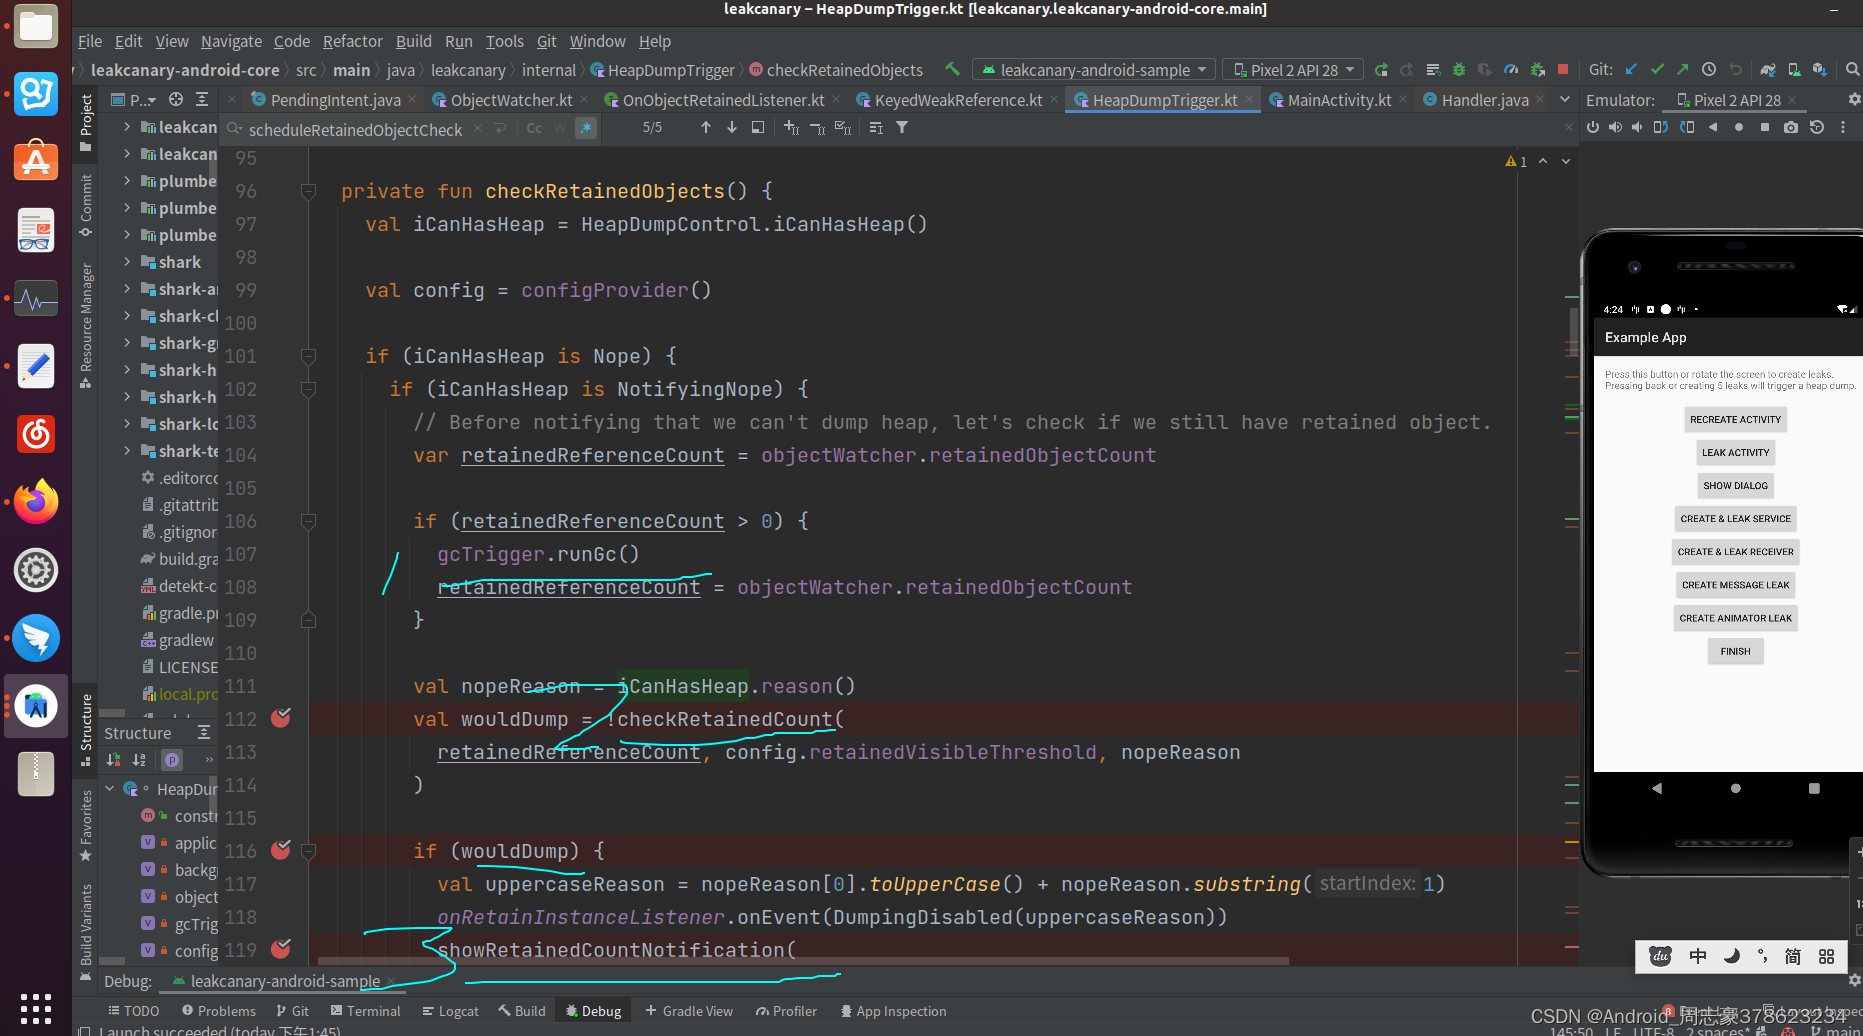Image resolution: width=1863 pixels, height=1036 pixels.
Task: Toggle show properties 'p' in Structure panel
Action: [x=172, y=760]
